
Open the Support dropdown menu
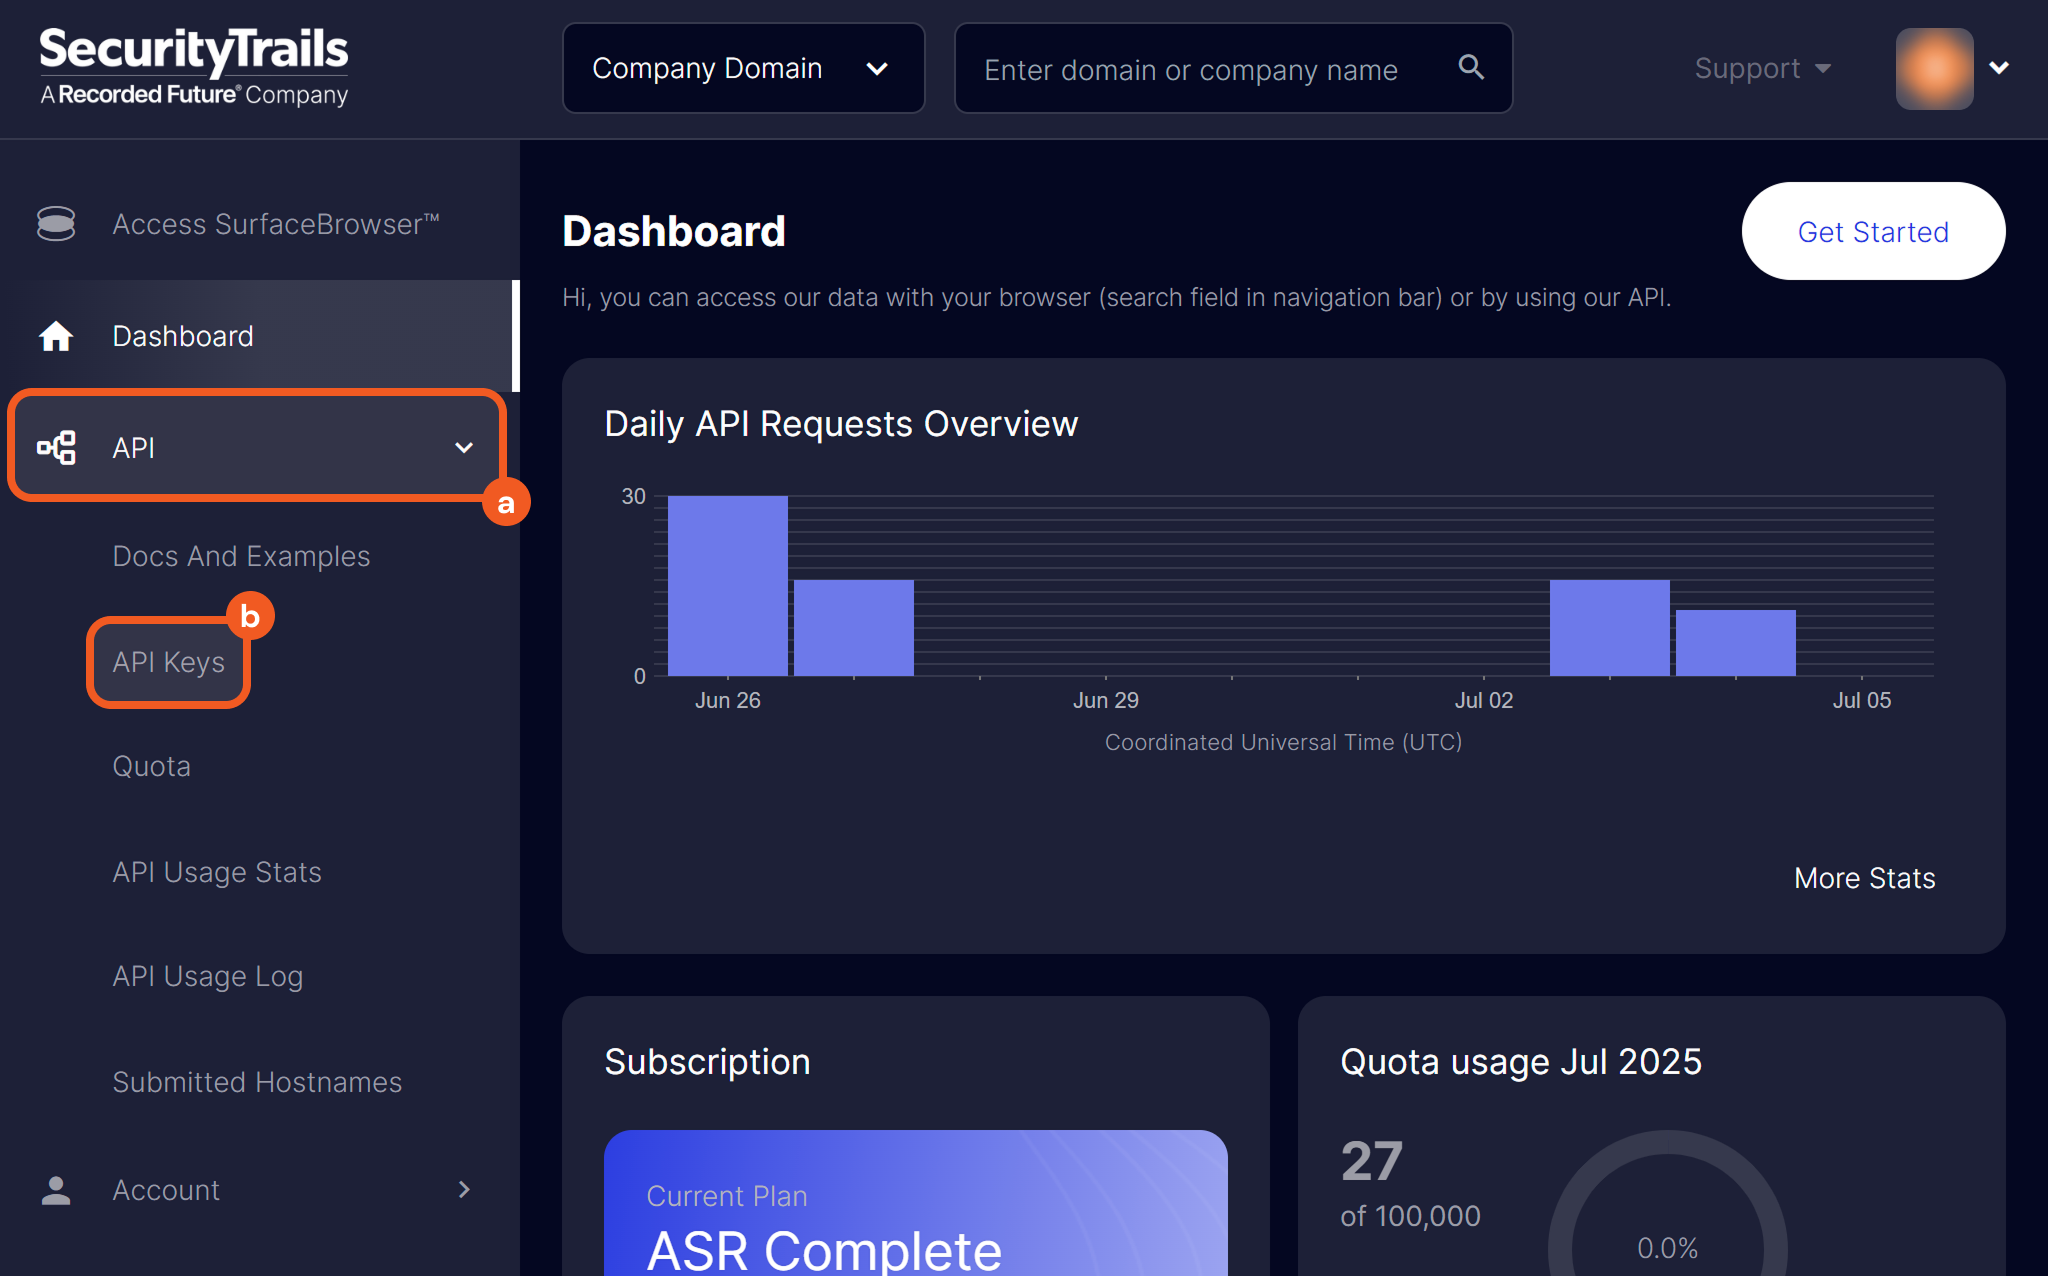coord(1762,68)
